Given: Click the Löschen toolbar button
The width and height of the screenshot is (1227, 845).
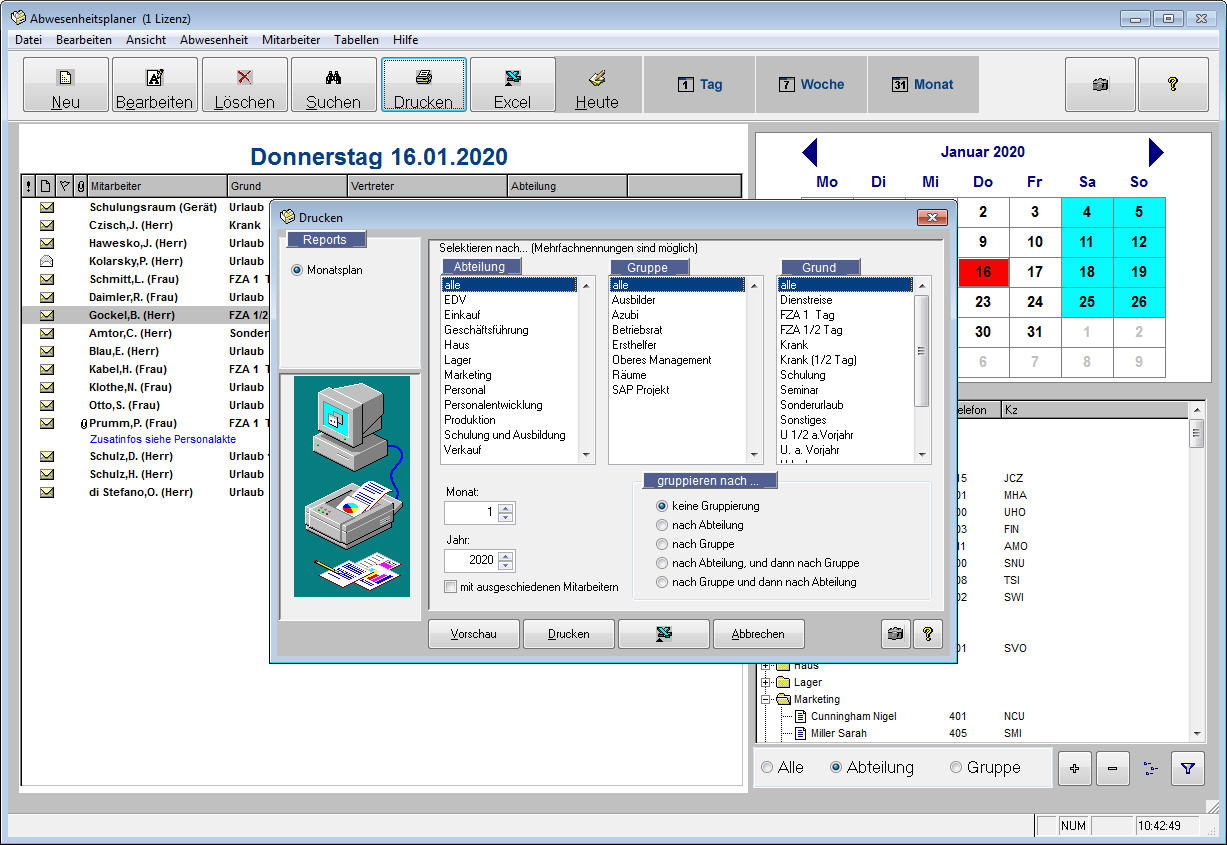Looking at the screenshot, I should tap(244, 85).
